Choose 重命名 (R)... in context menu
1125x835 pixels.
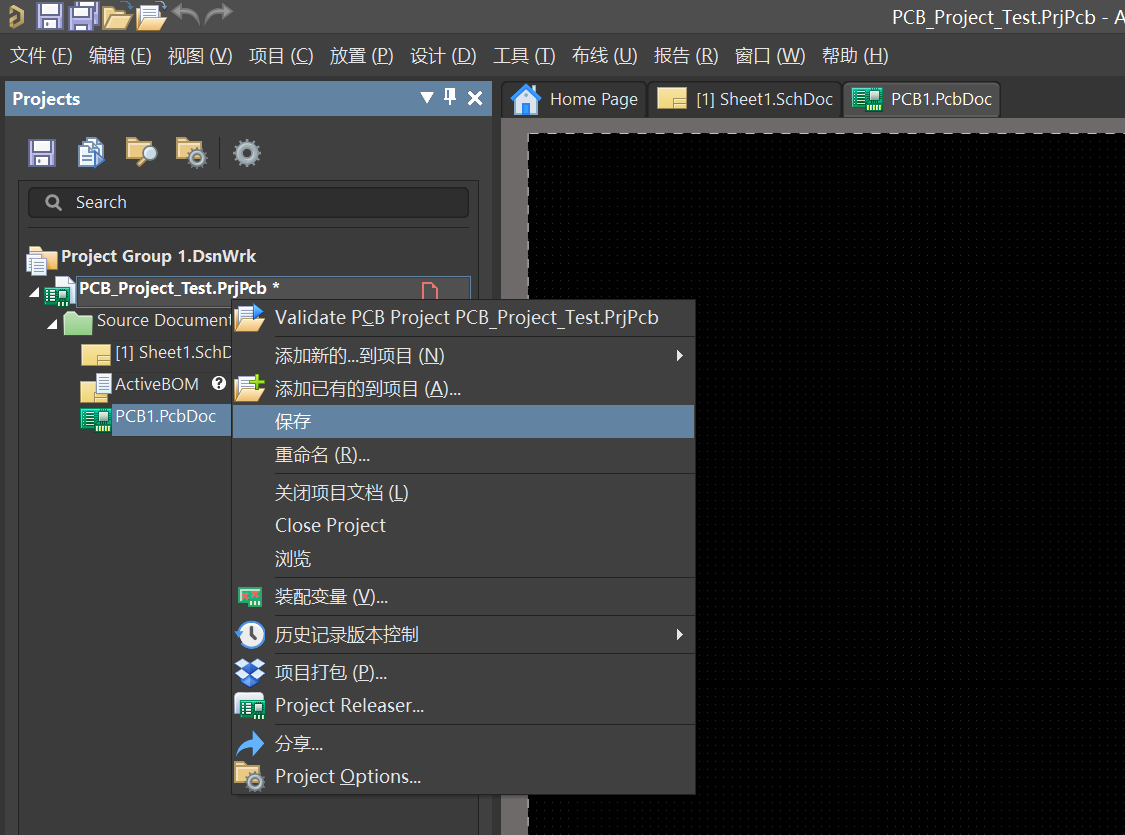(463, 455)
